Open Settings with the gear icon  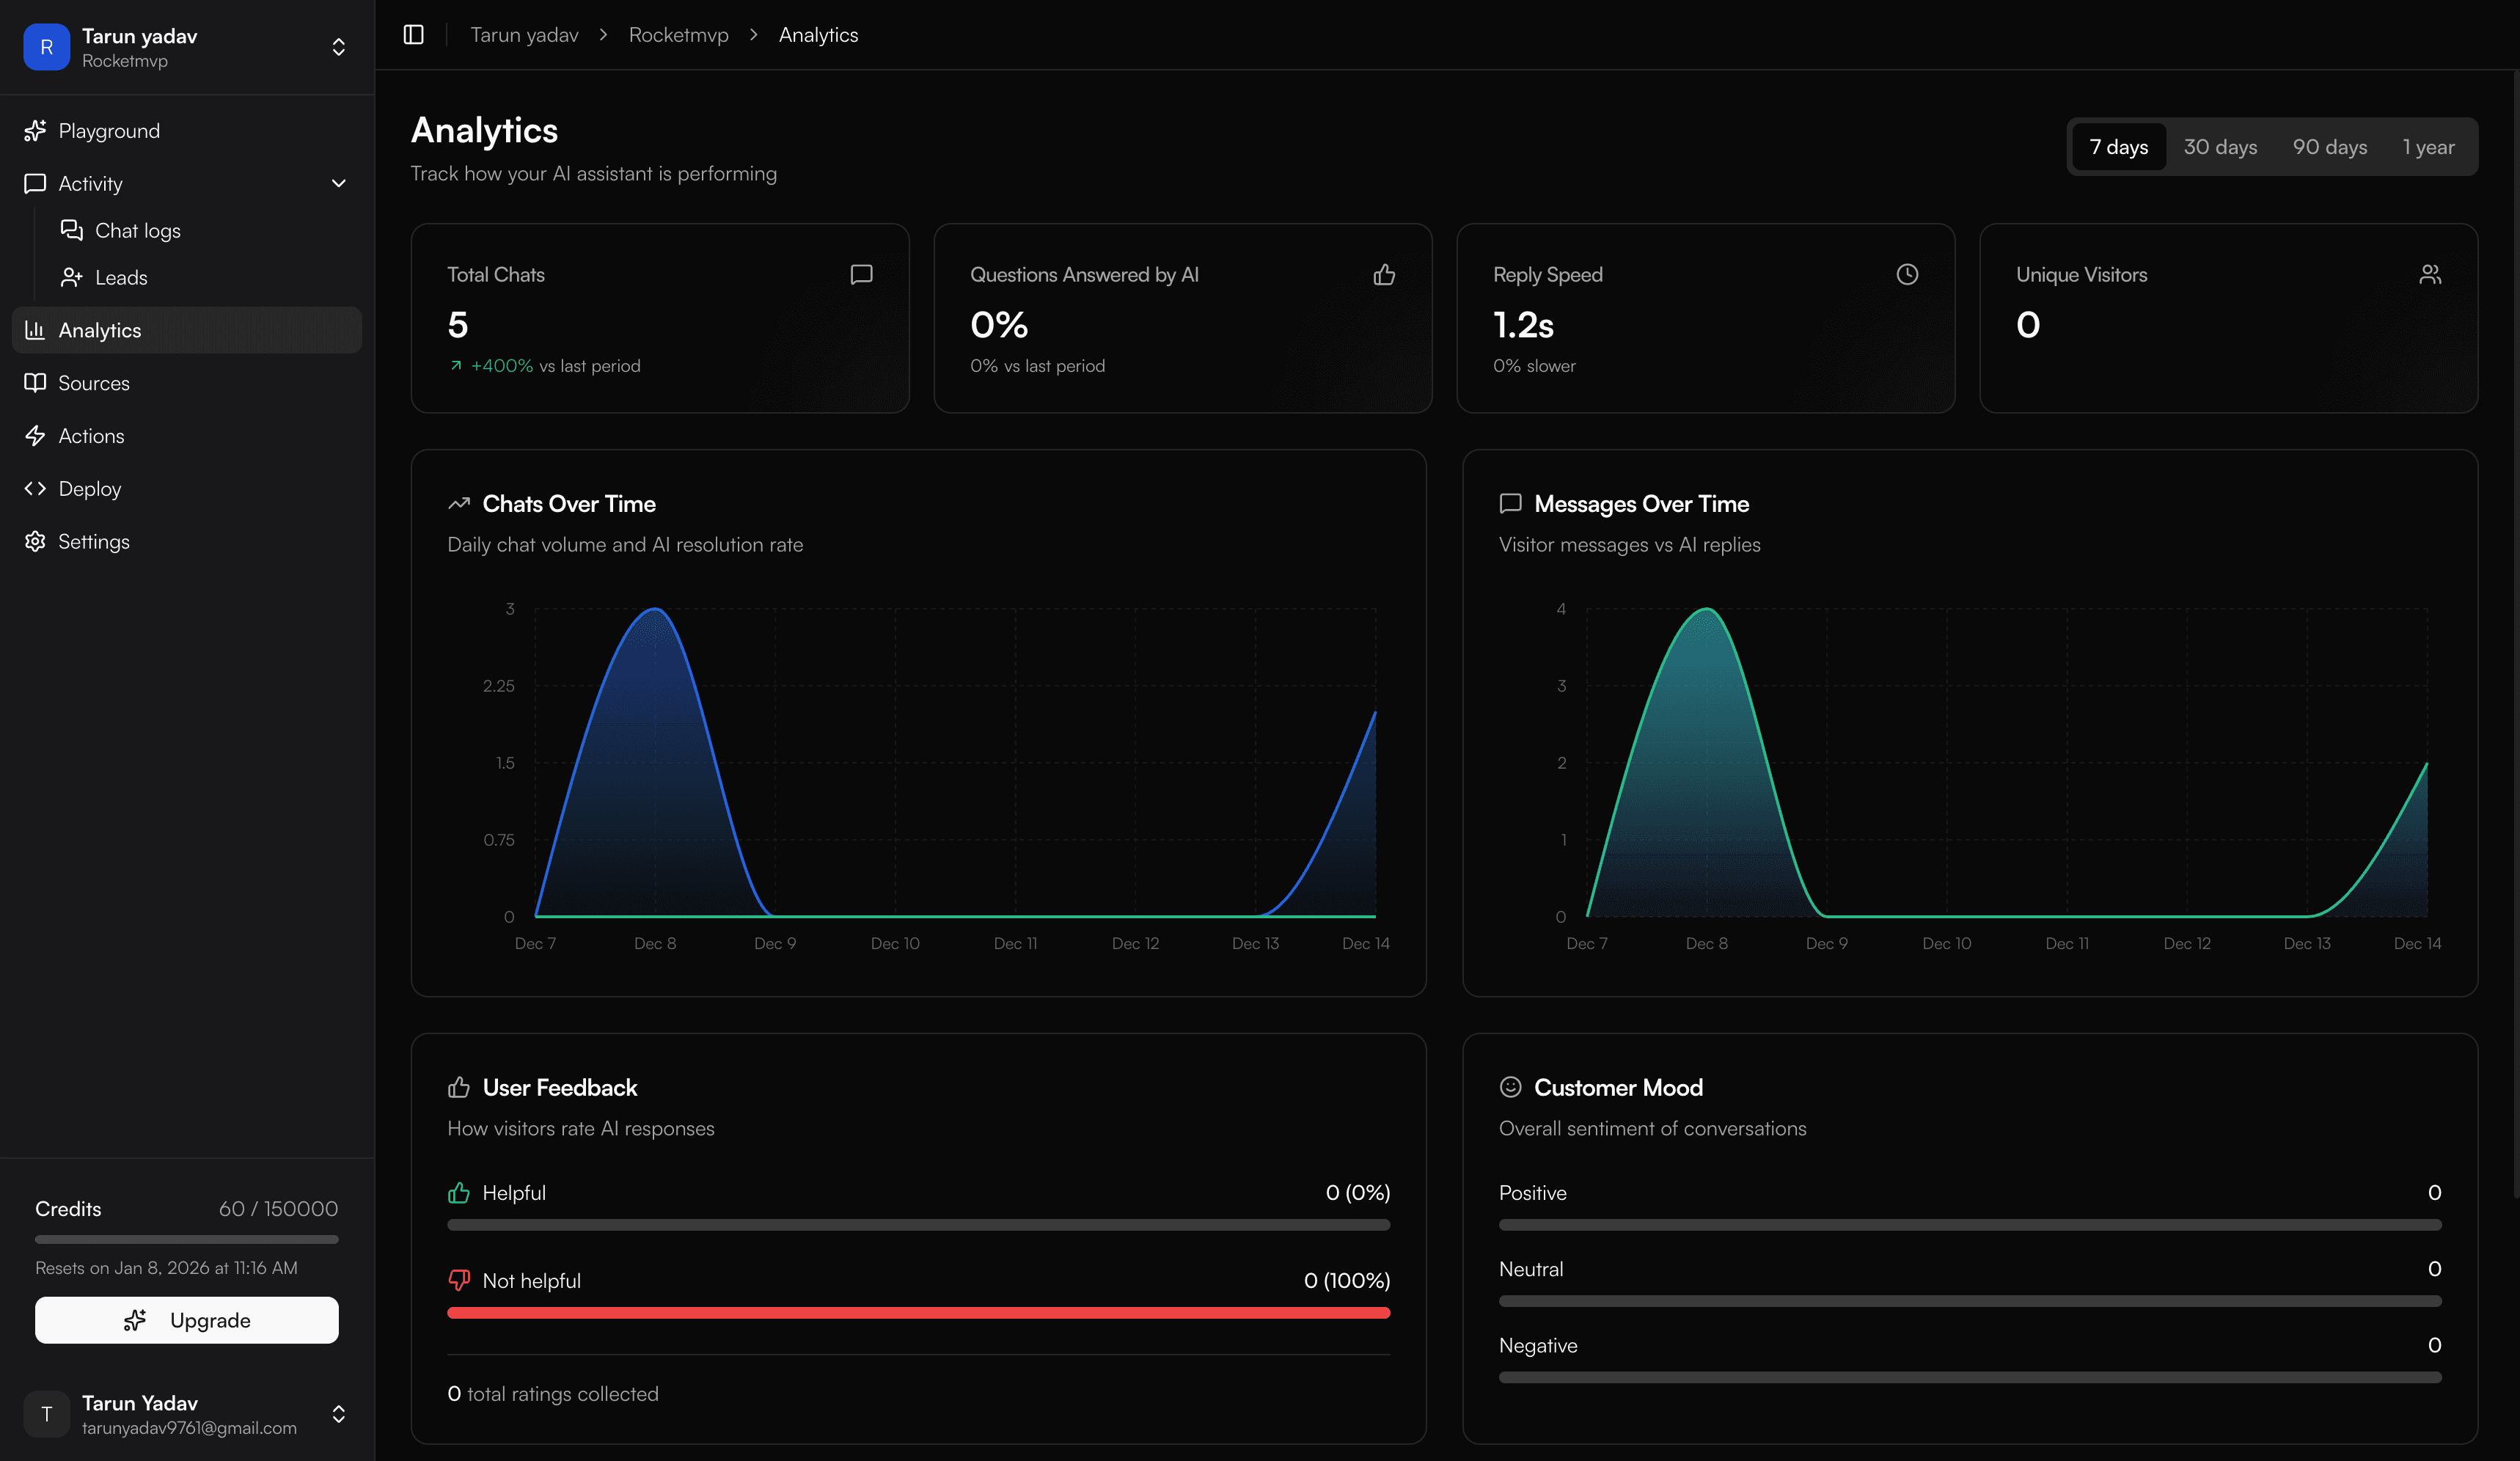[35, 541]
